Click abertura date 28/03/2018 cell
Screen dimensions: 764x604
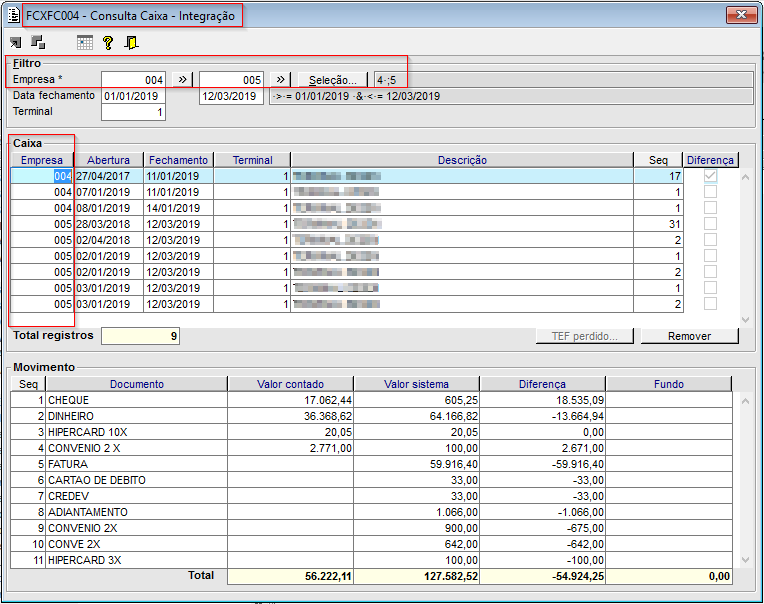(109, 224)
